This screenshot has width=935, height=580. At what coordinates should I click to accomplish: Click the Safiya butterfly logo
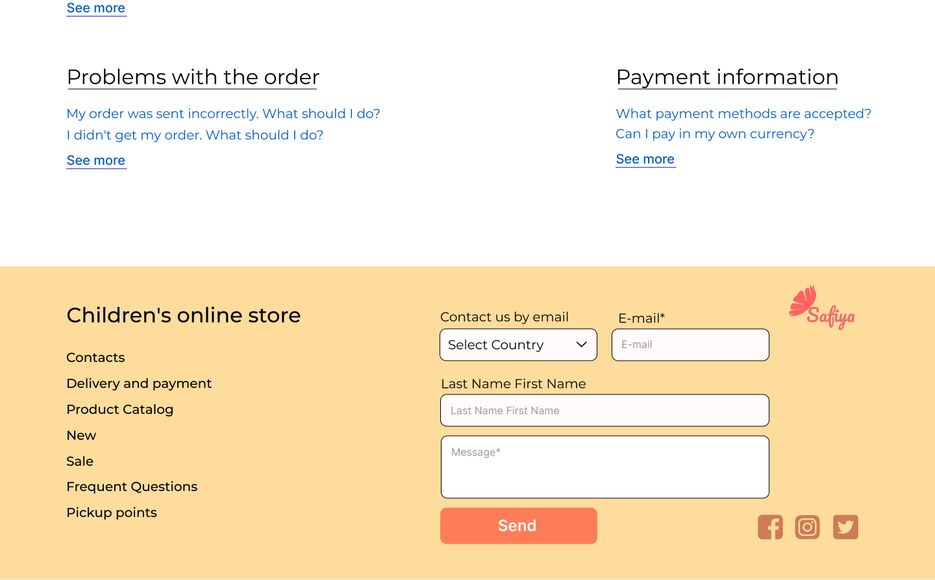[822, 308]
